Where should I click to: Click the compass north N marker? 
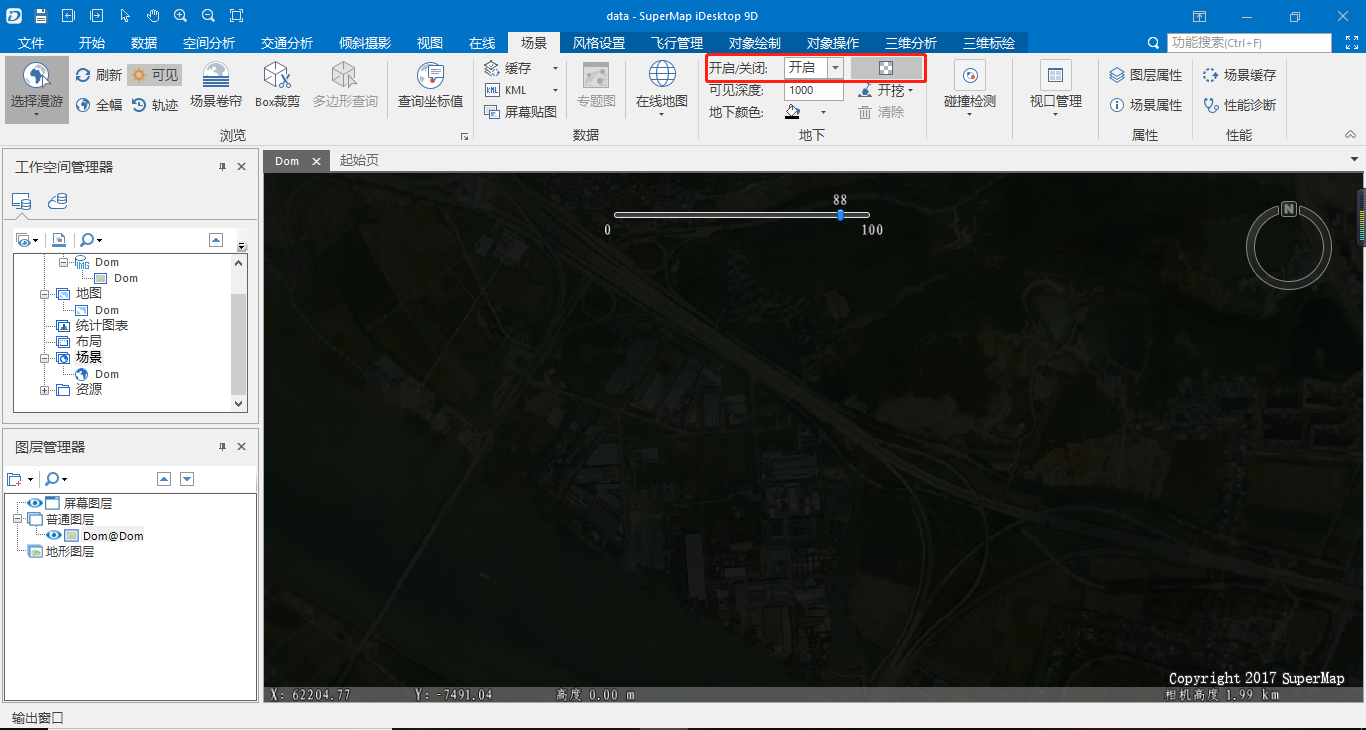pos(1289,209)
